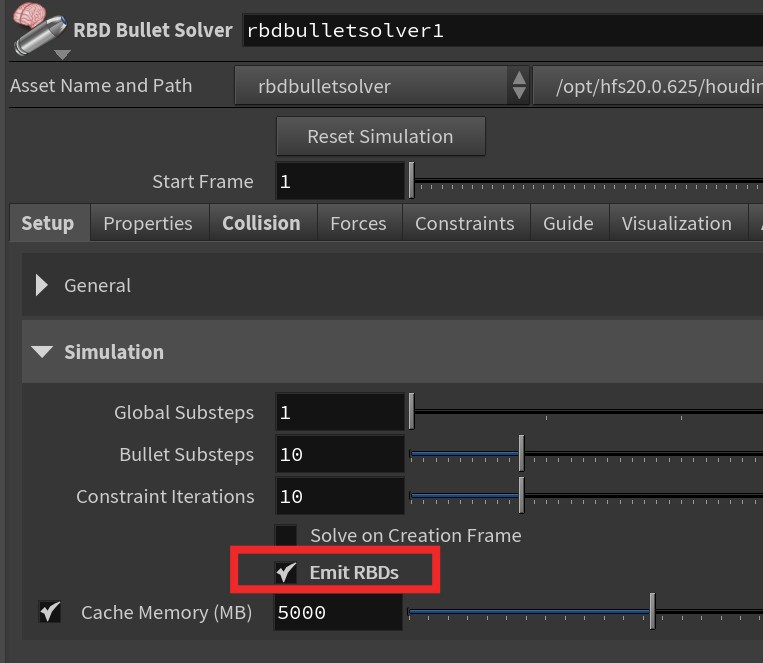Toggle the Cache Memory (MB) checkbox

coord(50,612)
